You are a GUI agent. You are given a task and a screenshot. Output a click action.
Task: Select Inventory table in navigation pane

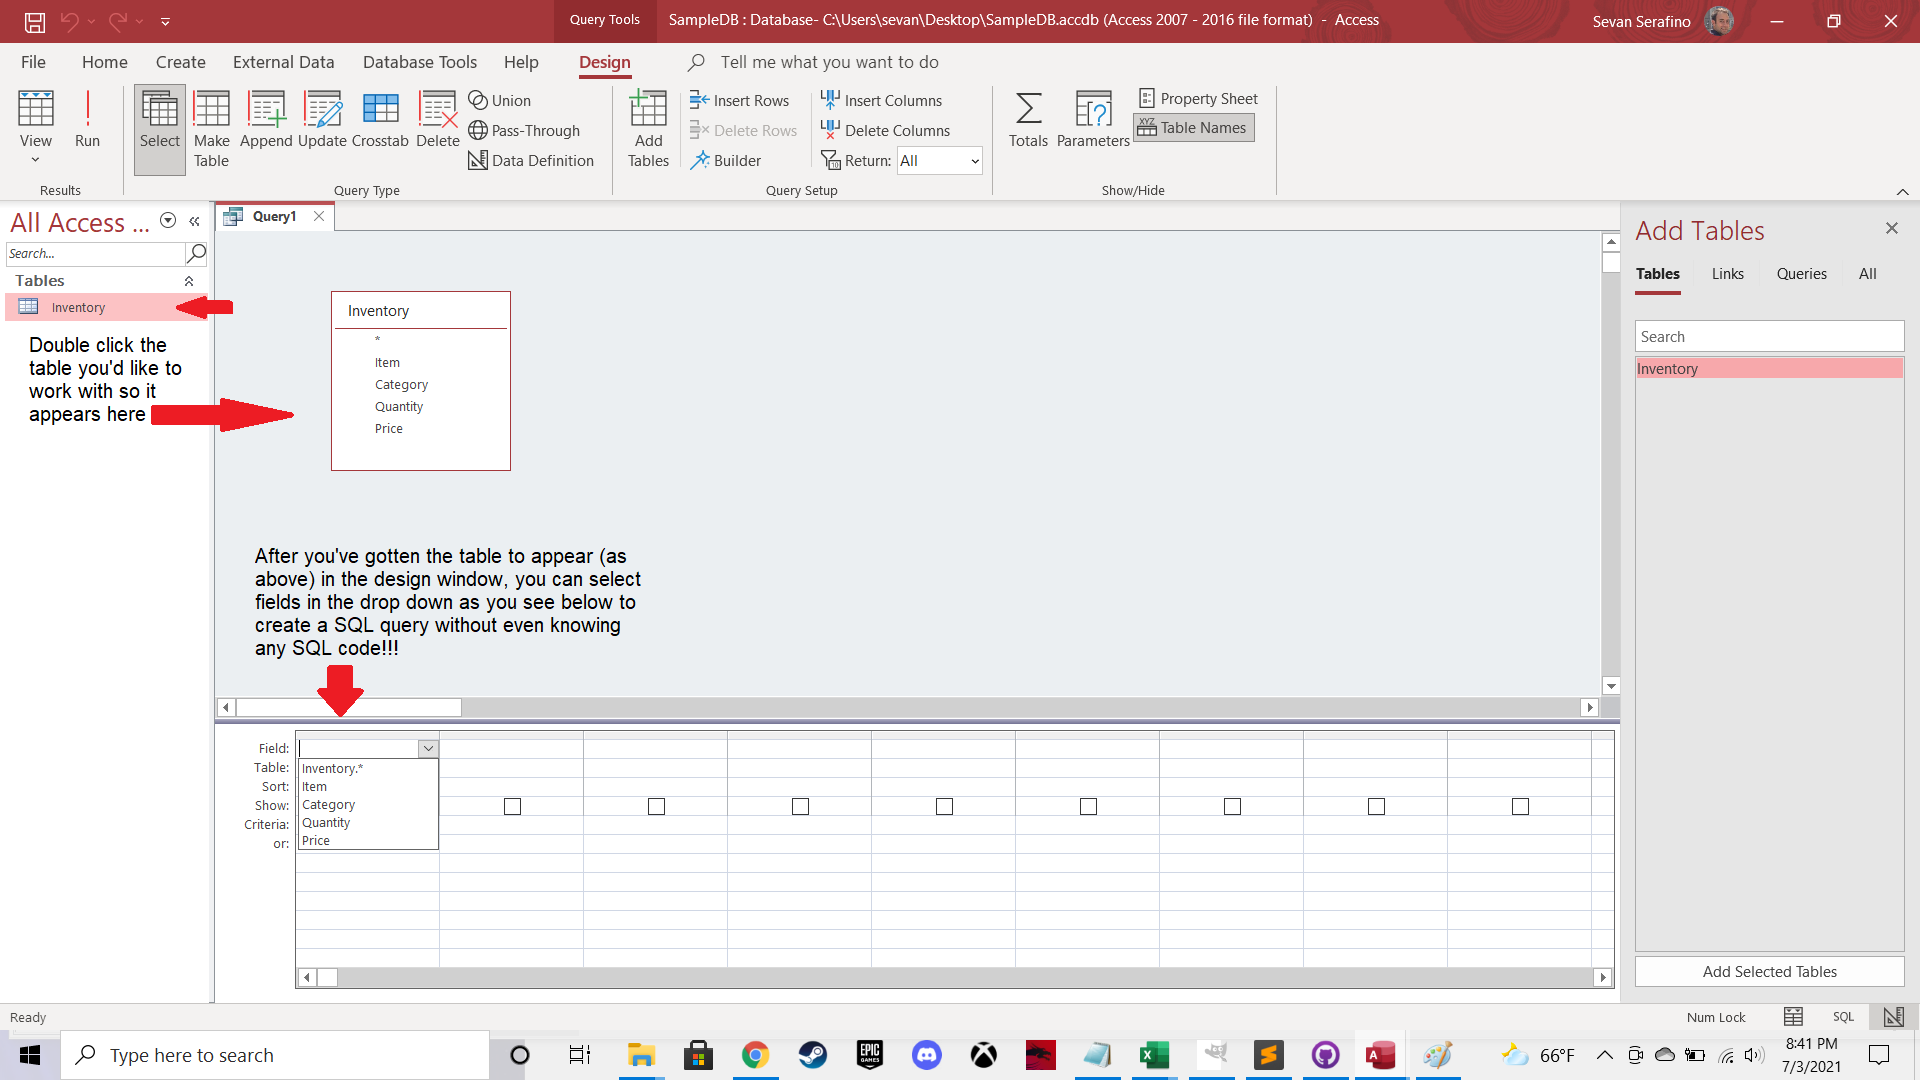pyautogui.click(x=105, y=307)
